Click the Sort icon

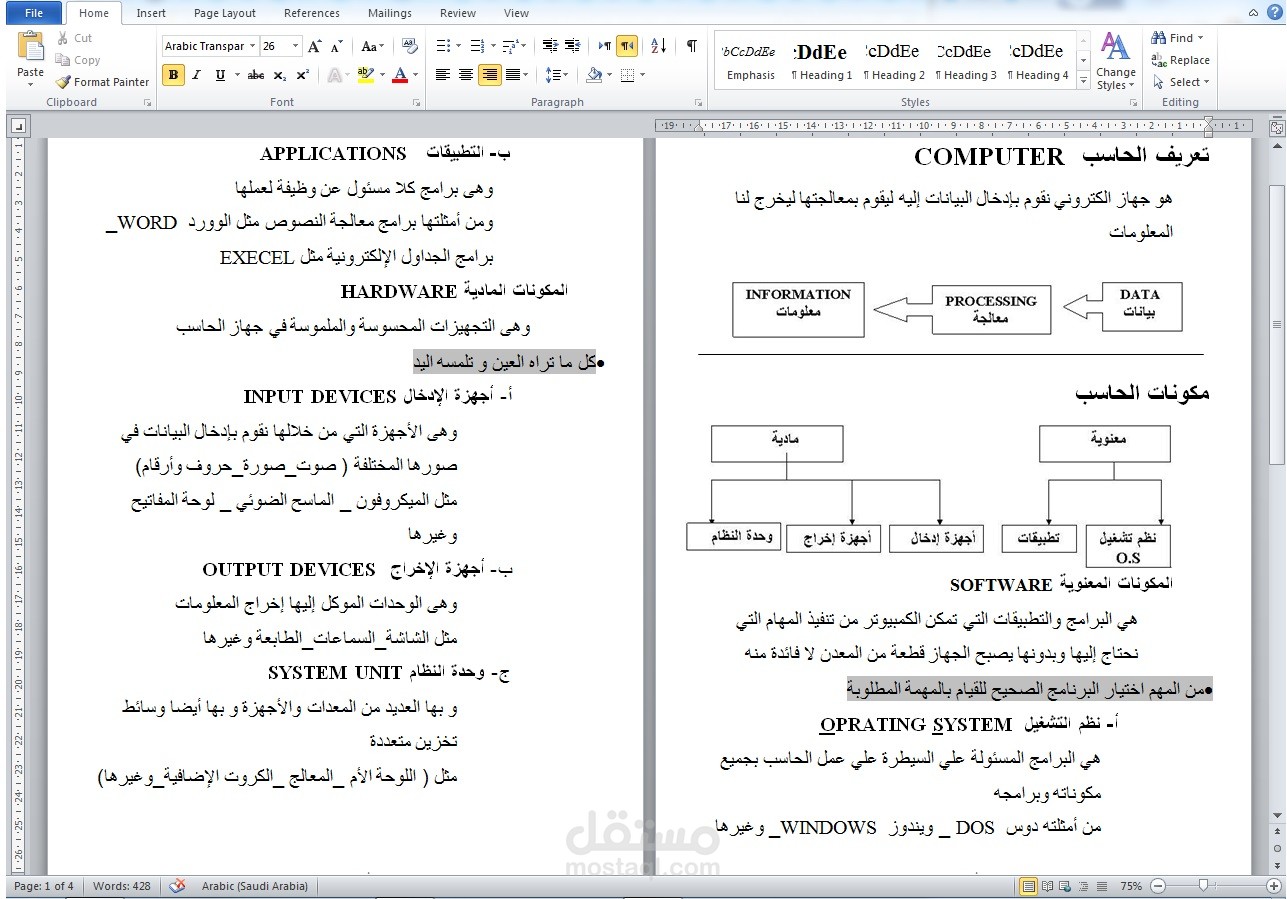pos(659,46)
